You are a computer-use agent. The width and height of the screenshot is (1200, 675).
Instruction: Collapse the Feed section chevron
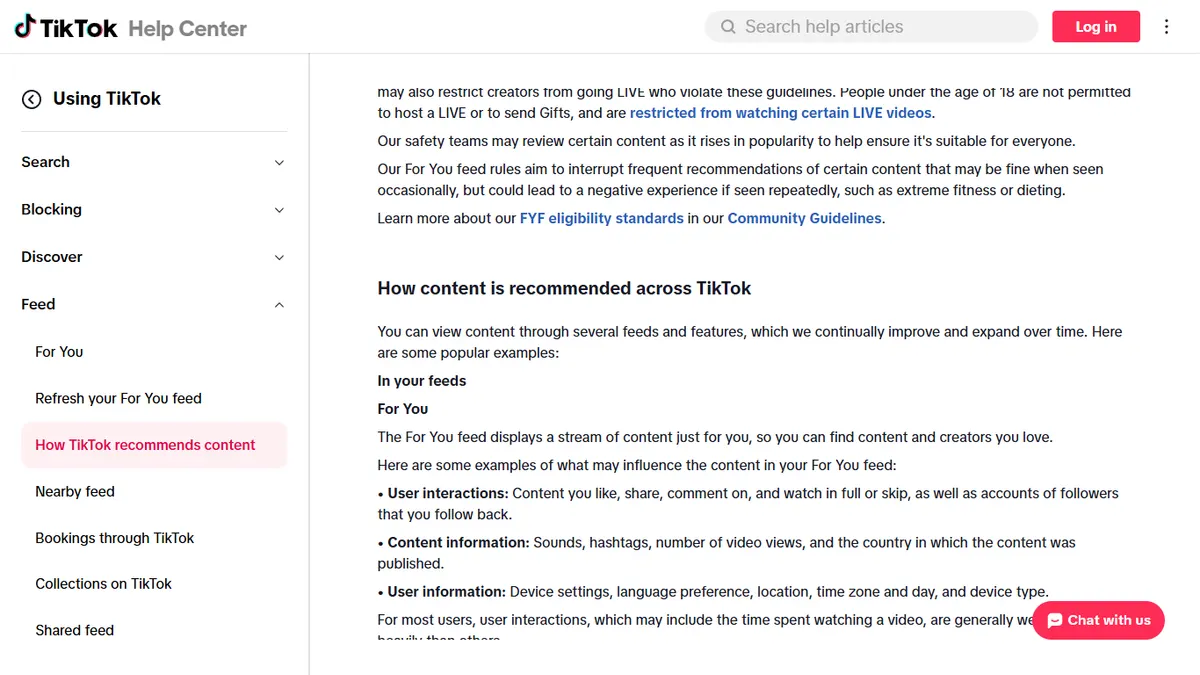[279, 305]
